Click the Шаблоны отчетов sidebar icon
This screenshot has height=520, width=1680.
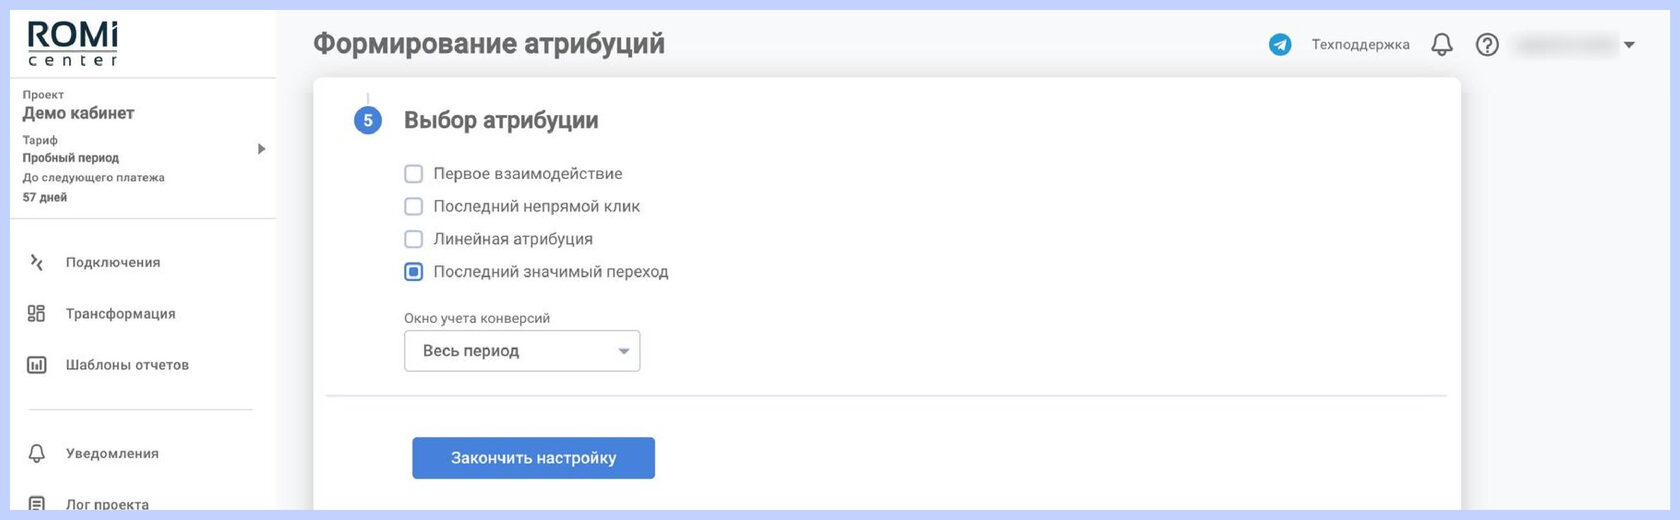37,365
